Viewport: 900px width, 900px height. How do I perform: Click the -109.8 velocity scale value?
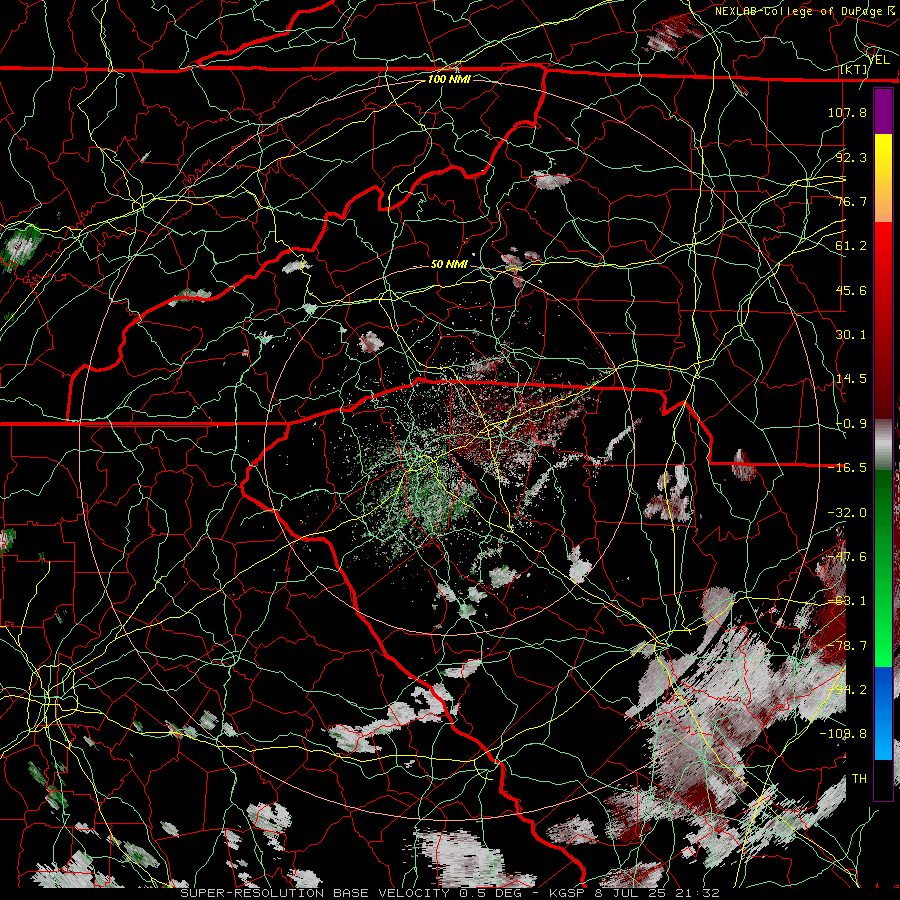843,734
